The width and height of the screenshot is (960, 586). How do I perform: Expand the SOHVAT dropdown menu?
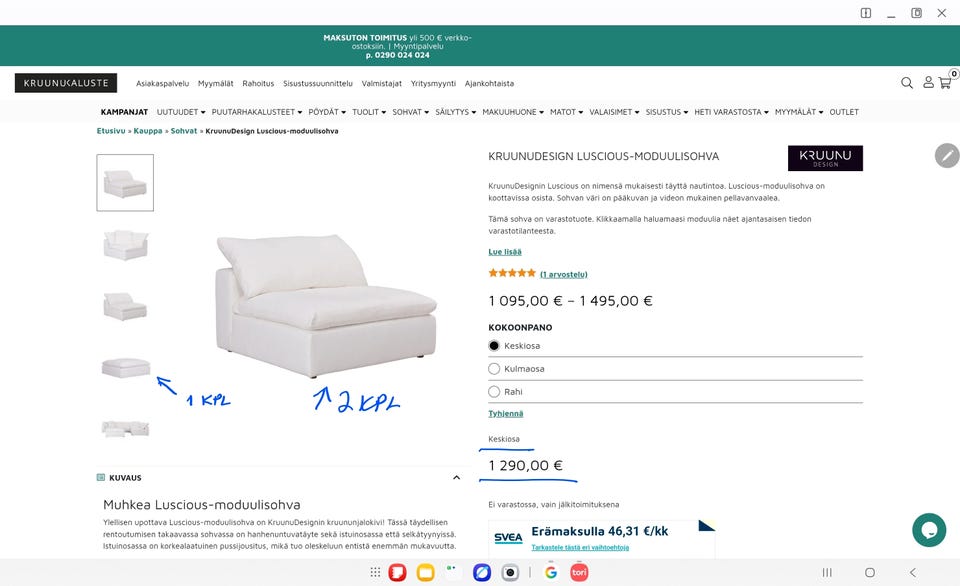coord(410,112)
